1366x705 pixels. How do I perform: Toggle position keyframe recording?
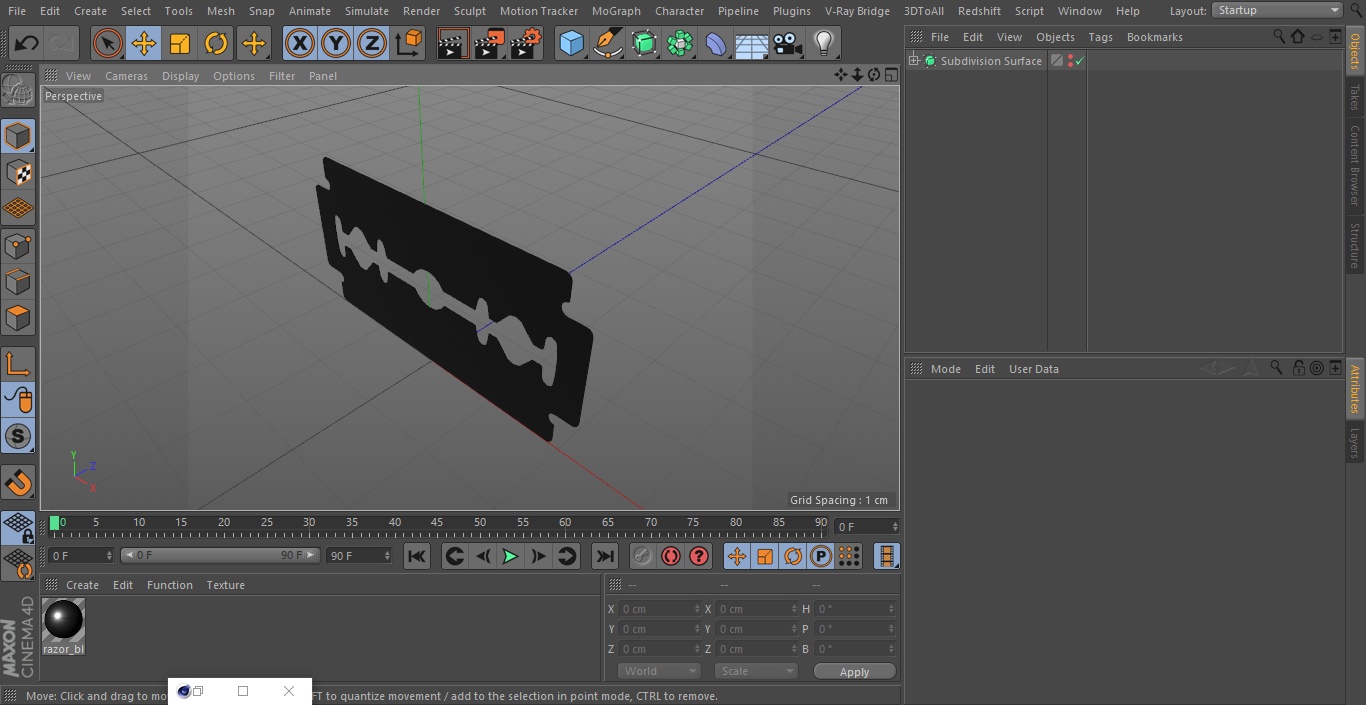click(x=737, y=556)
